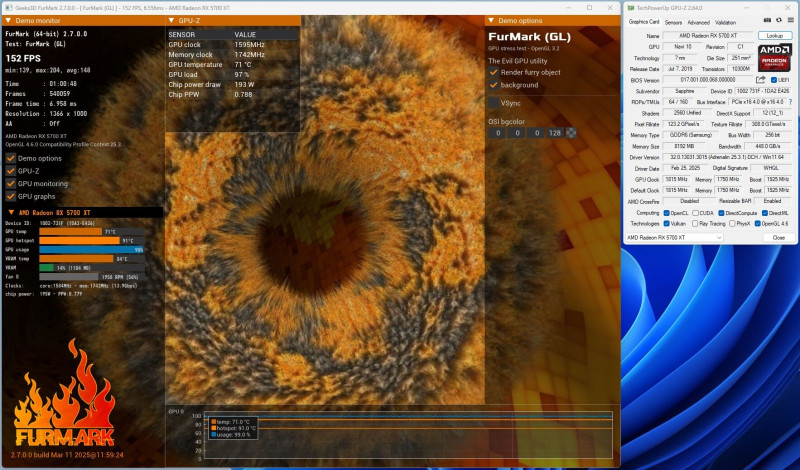Open the GPU-Z hamburger menu

tap(791, 20)
